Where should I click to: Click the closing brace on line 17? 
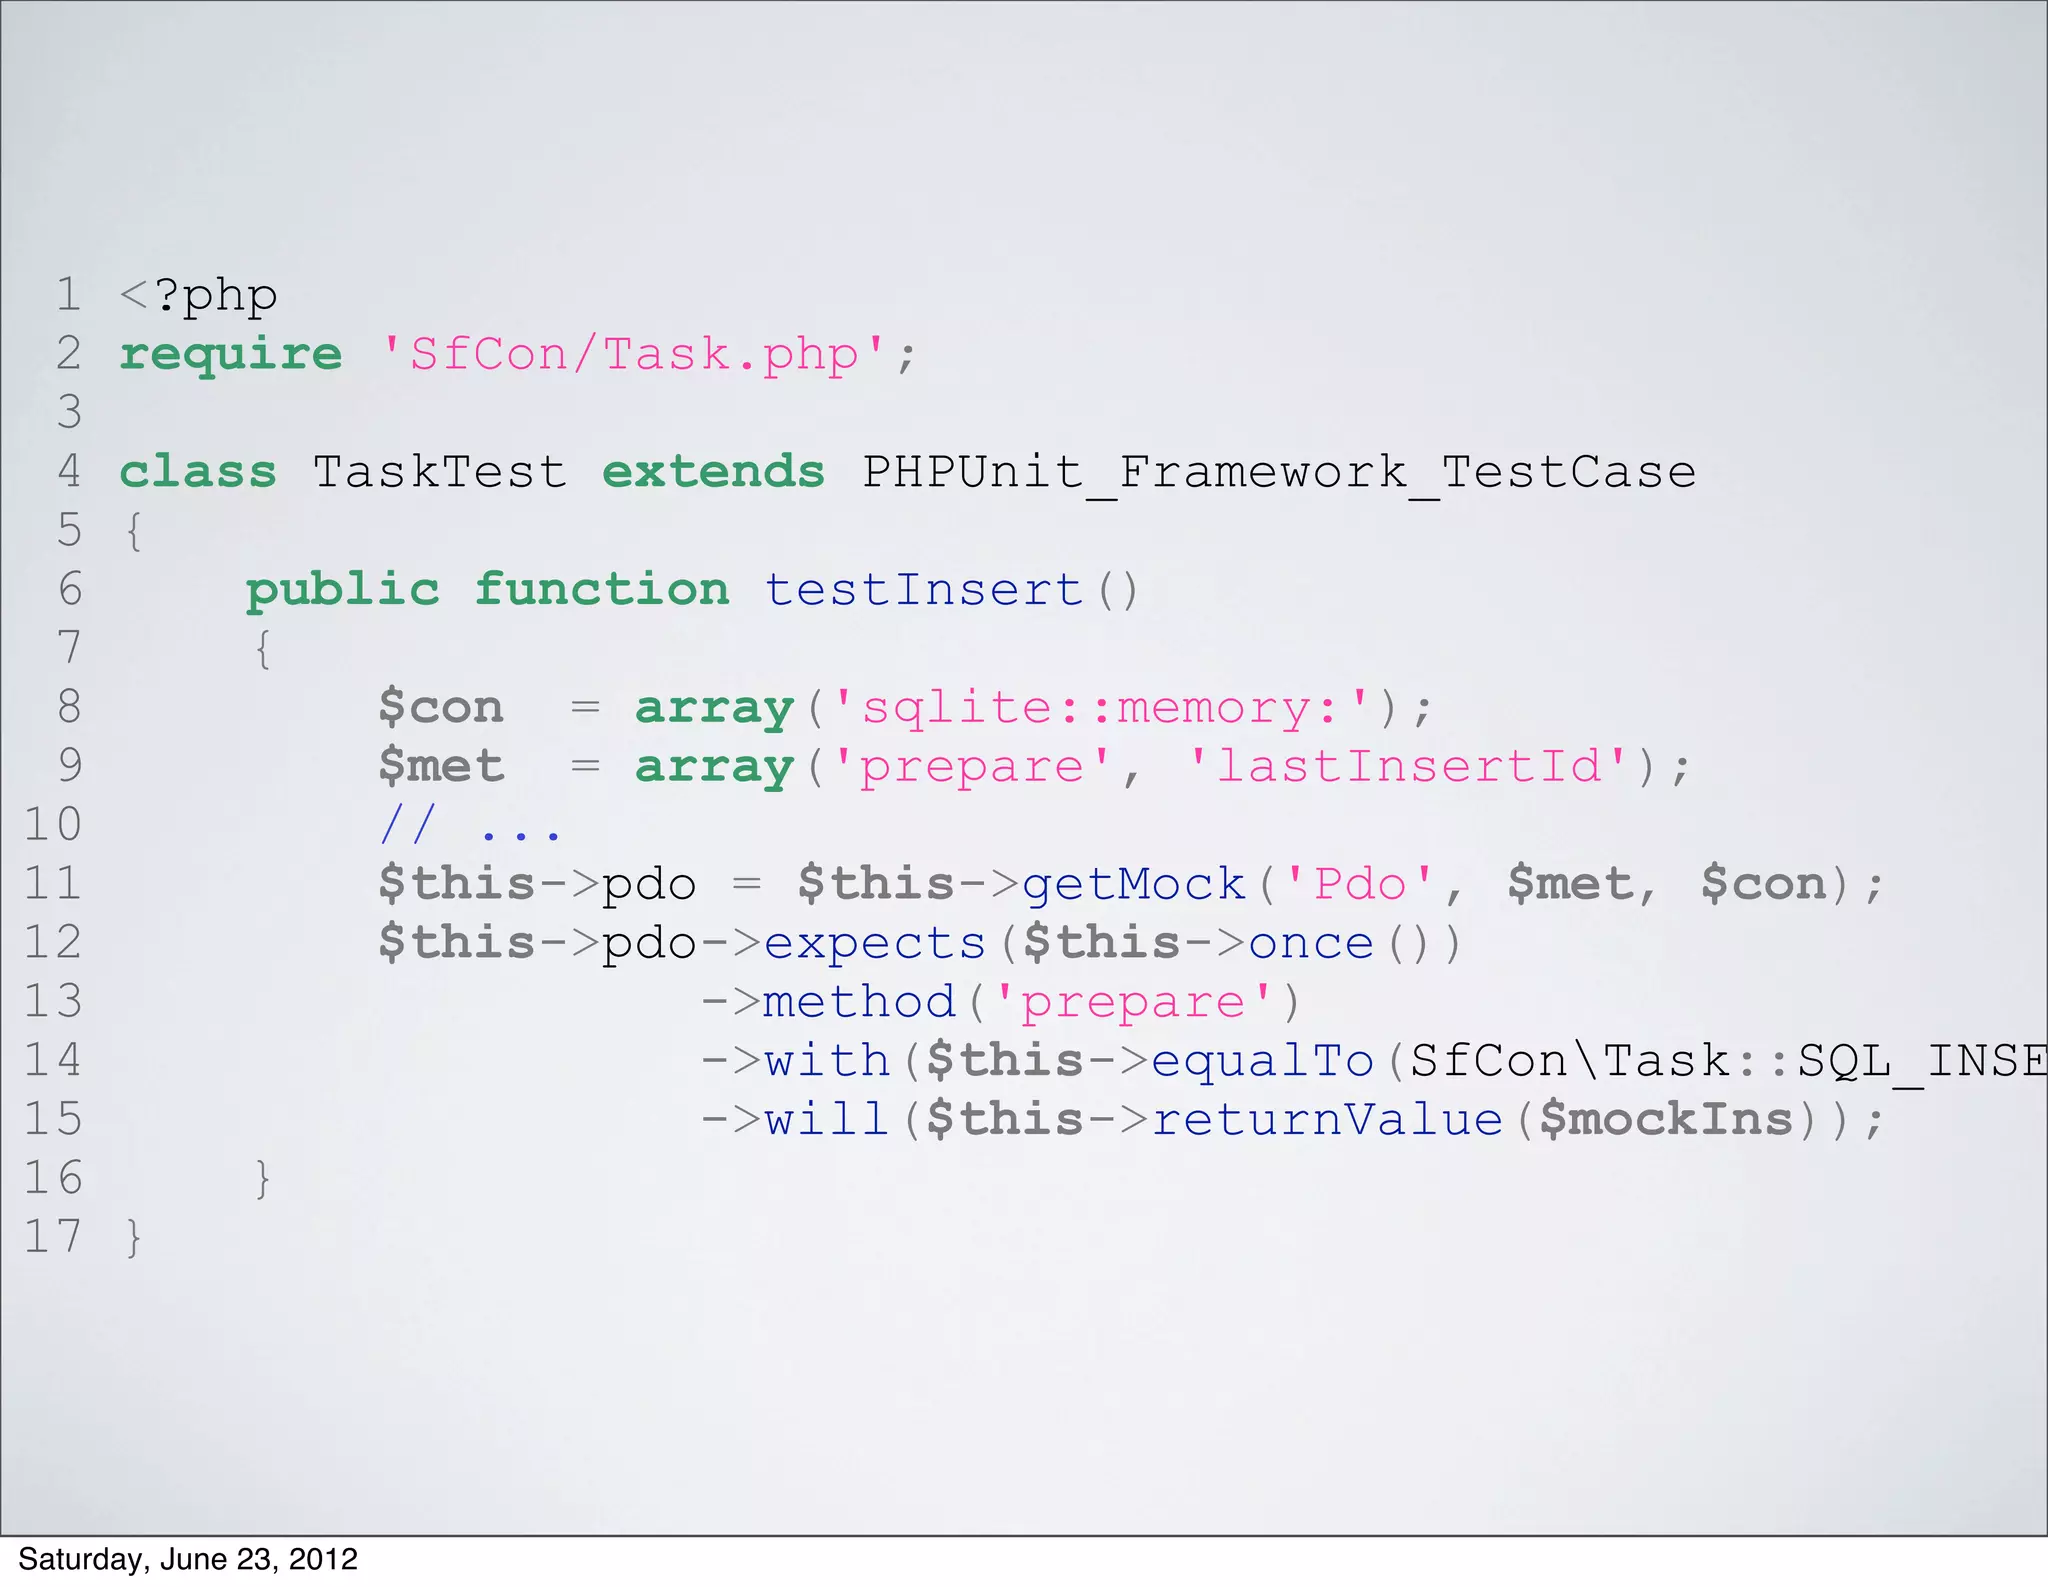click(134, 1239)
